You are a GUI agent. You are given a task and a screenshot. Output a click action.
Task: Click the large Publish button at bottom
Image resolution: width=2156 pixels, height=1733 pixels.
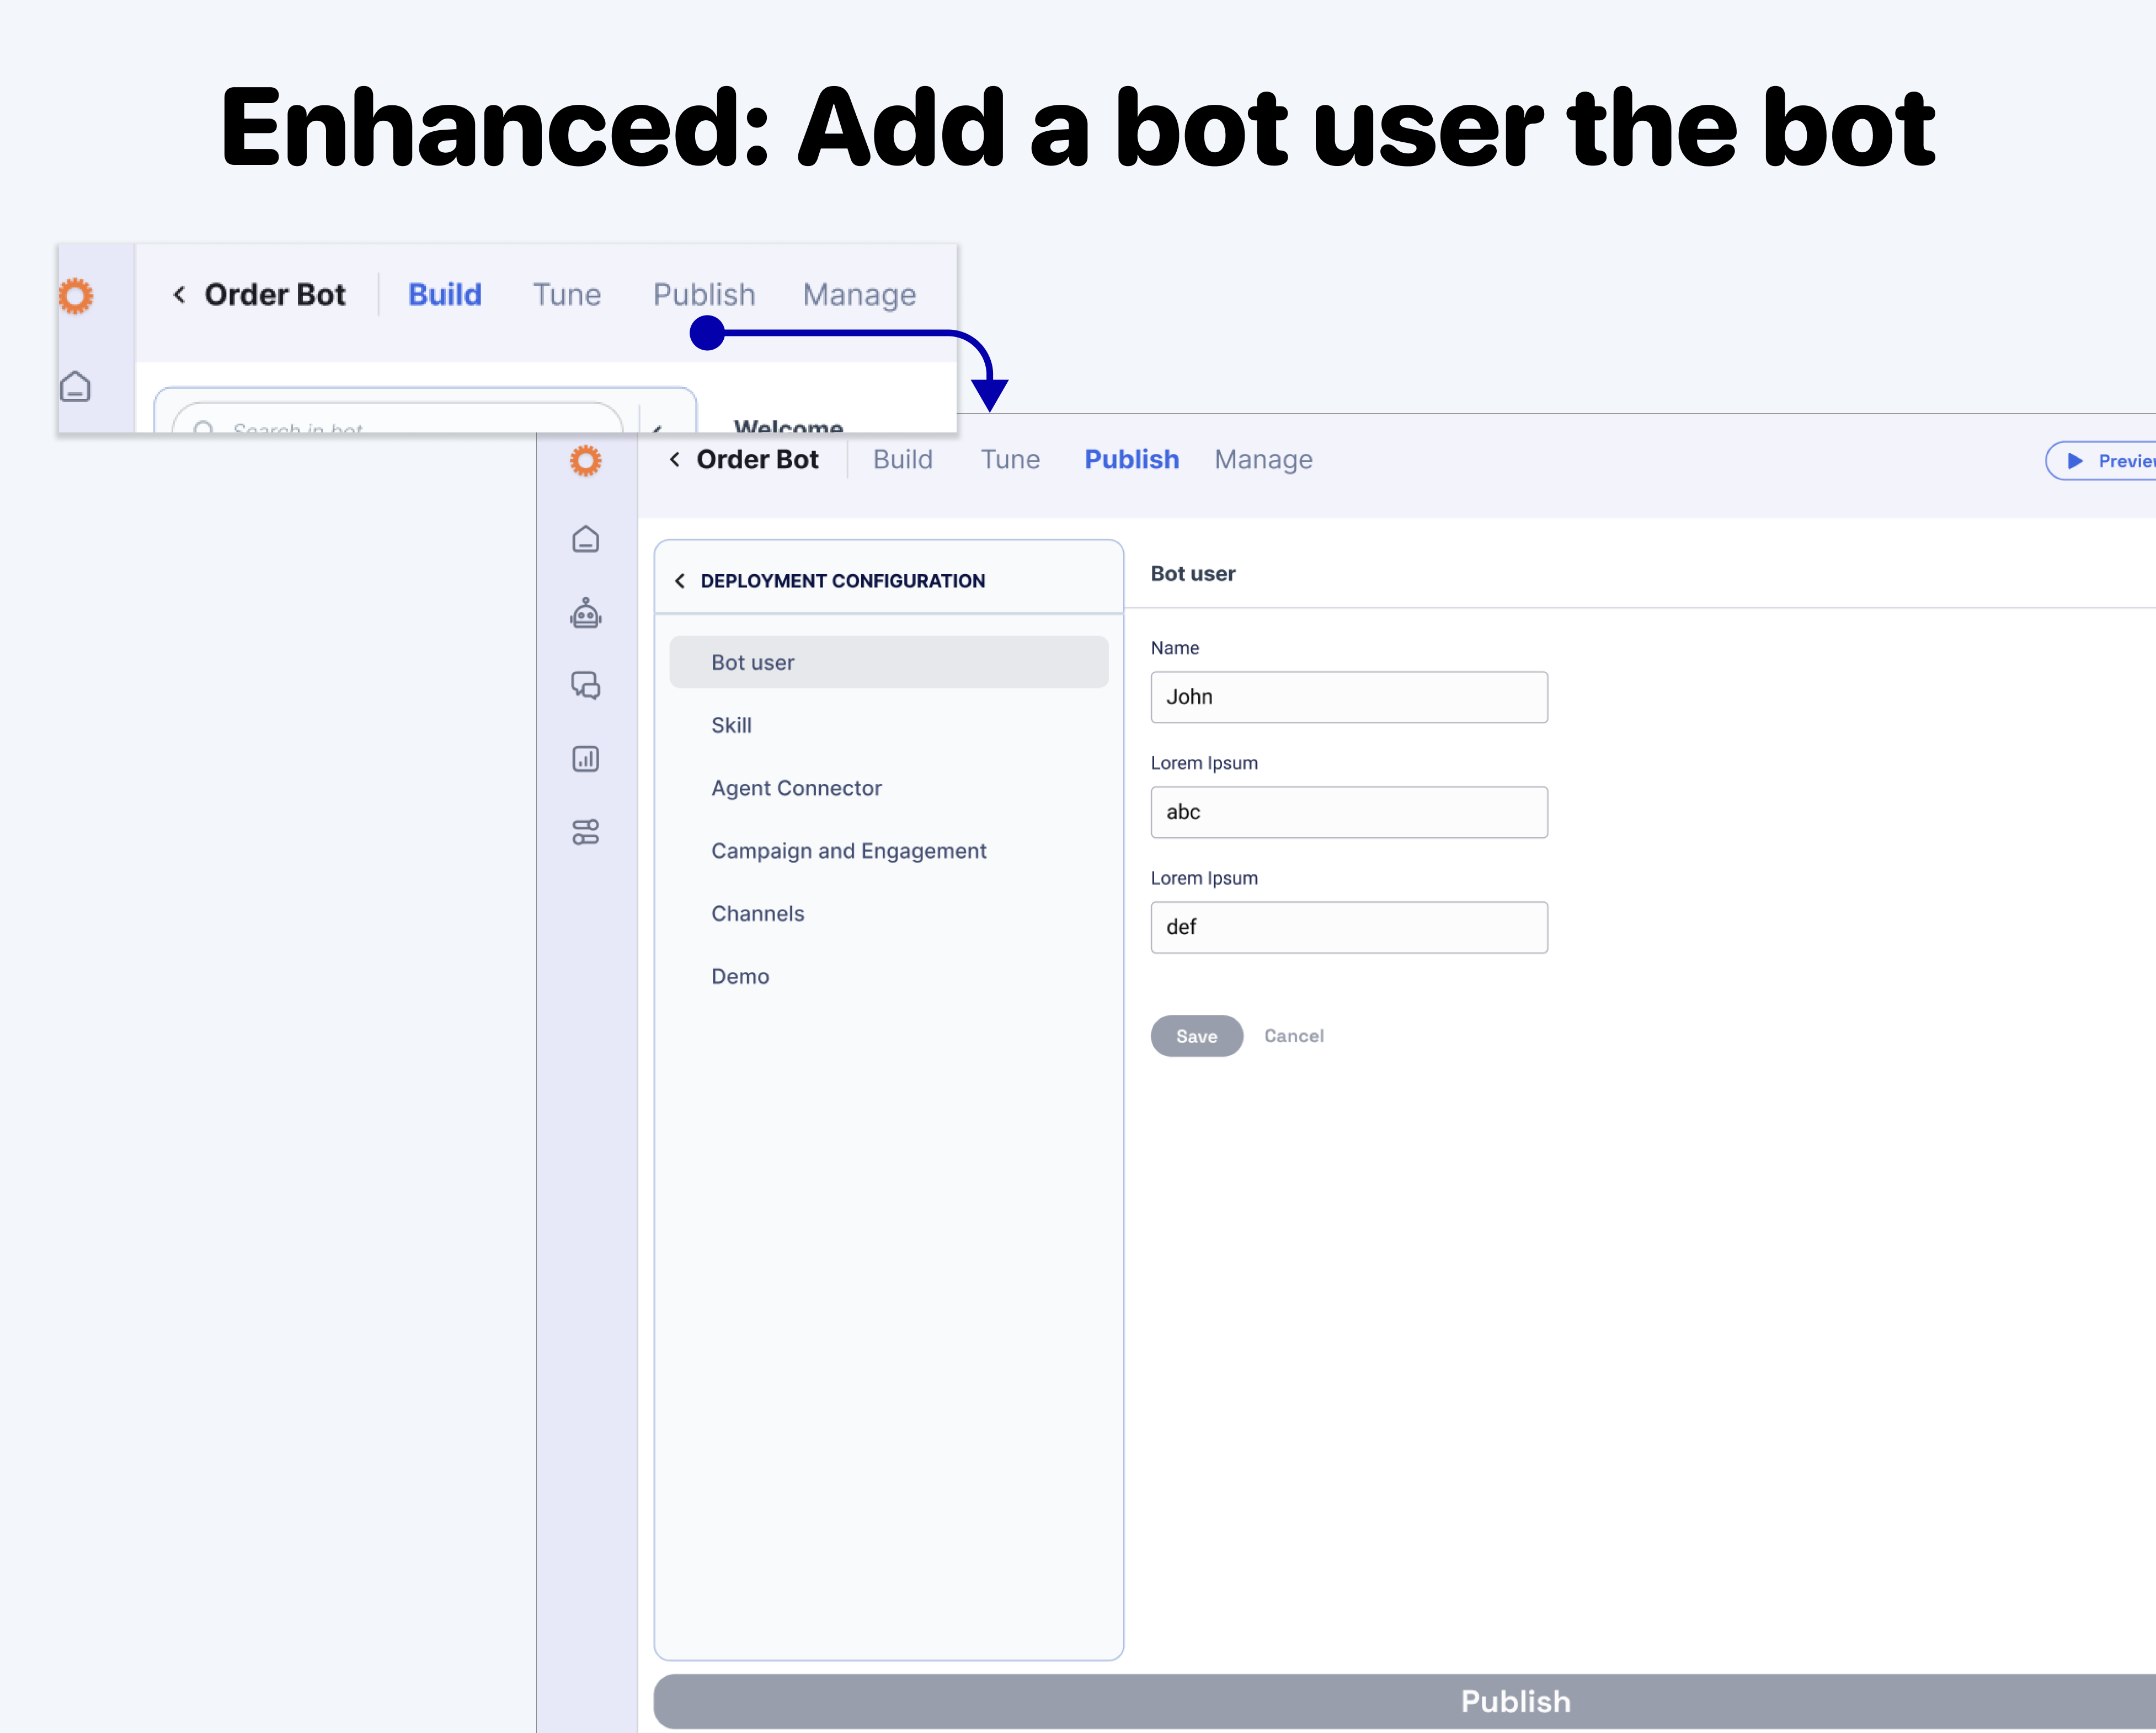pyautogui.click(x=1405, y=1701)
